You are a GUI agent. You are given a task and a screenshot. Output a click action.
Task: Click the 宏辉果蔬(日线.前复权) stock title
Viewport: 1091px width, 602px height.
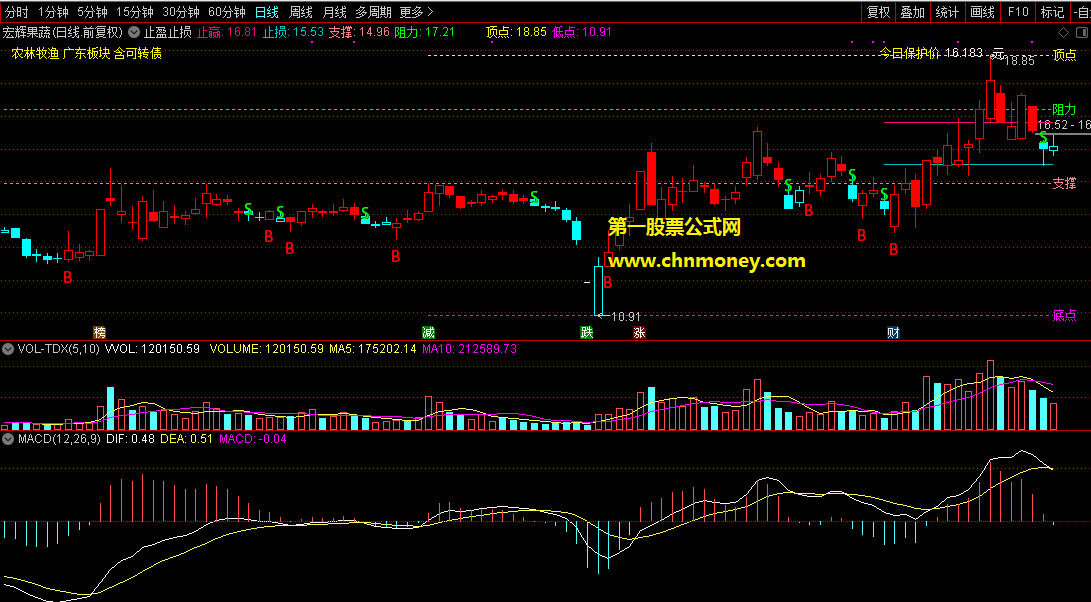[x=63, y=32]
